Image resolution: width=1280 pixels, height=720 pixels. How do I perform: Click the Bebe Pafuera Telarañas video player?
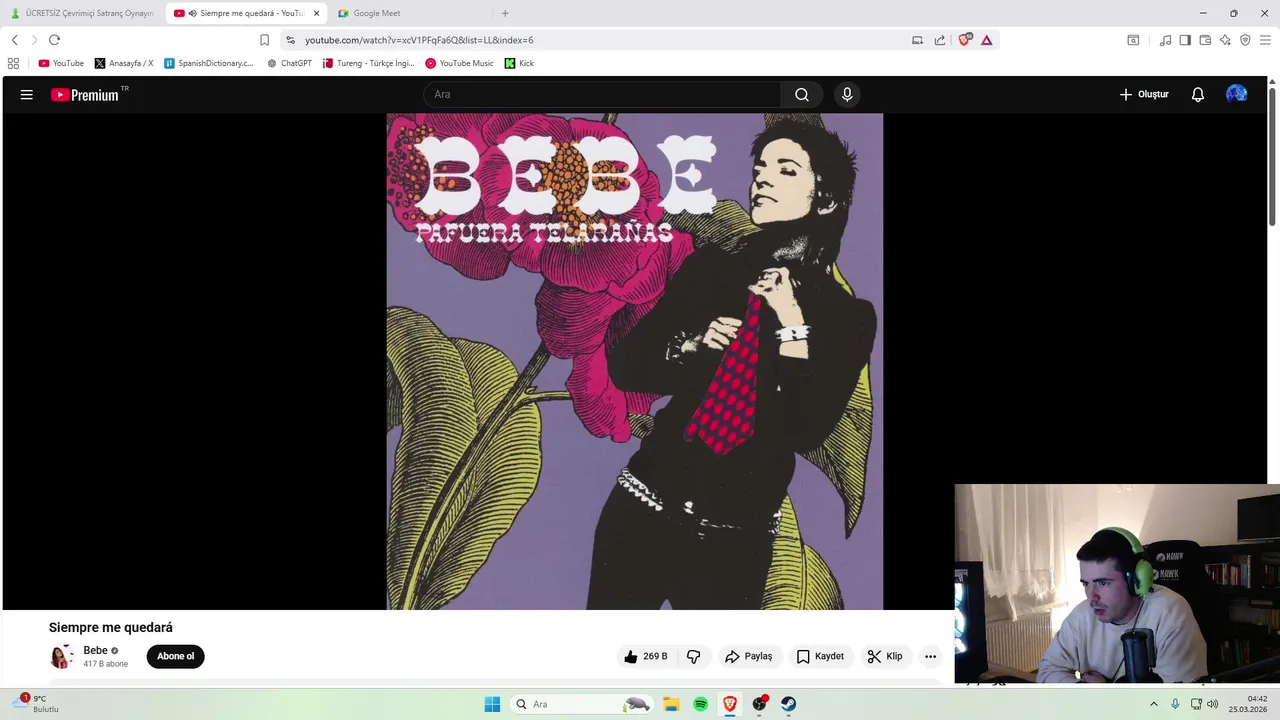pyautogui.click(x=635, y=361)
